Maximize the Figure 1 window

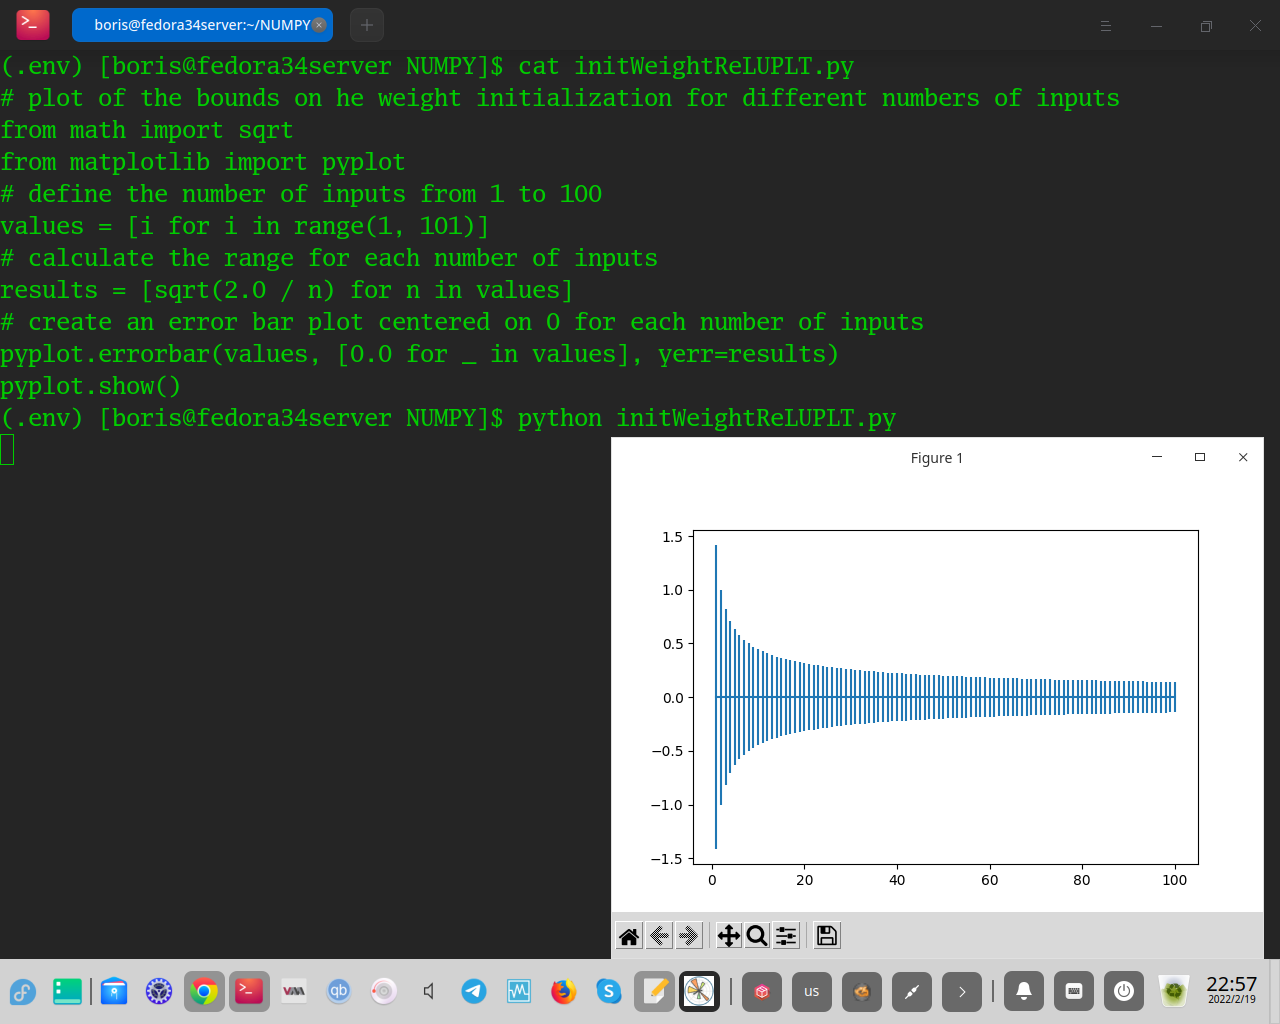[1200, 457]
